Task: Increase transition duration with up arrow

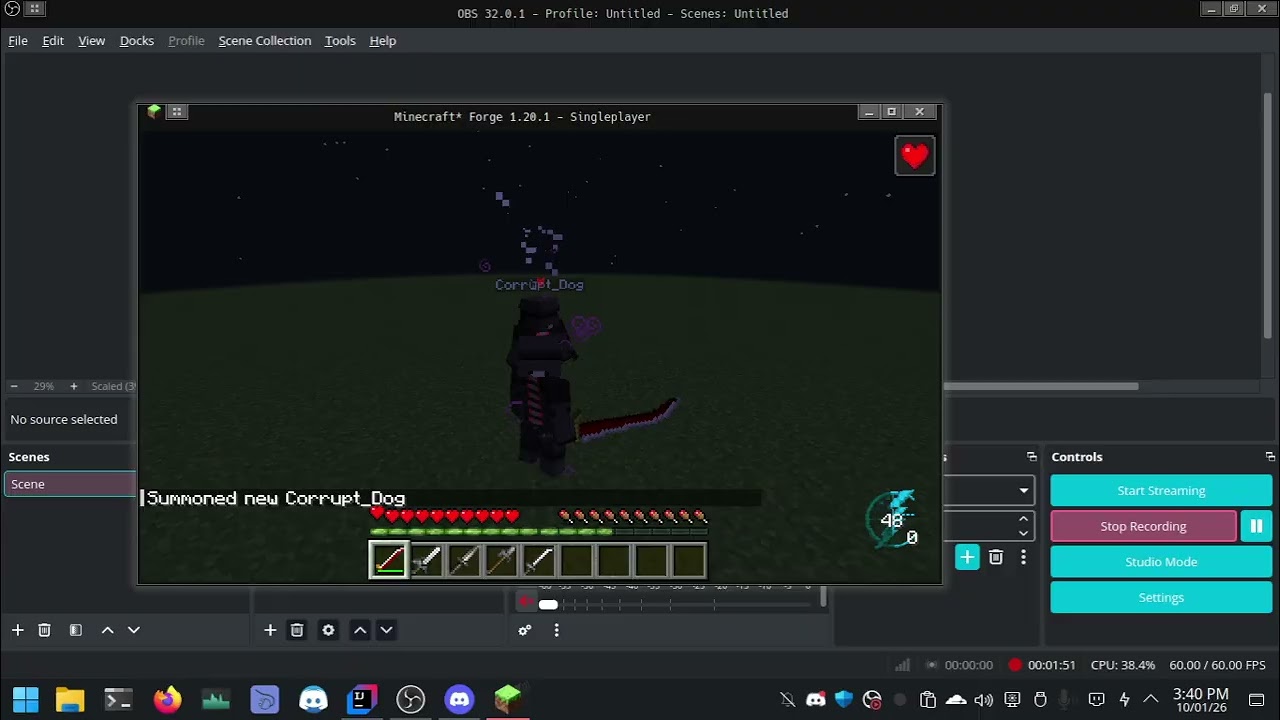Action: (1023, 518)
